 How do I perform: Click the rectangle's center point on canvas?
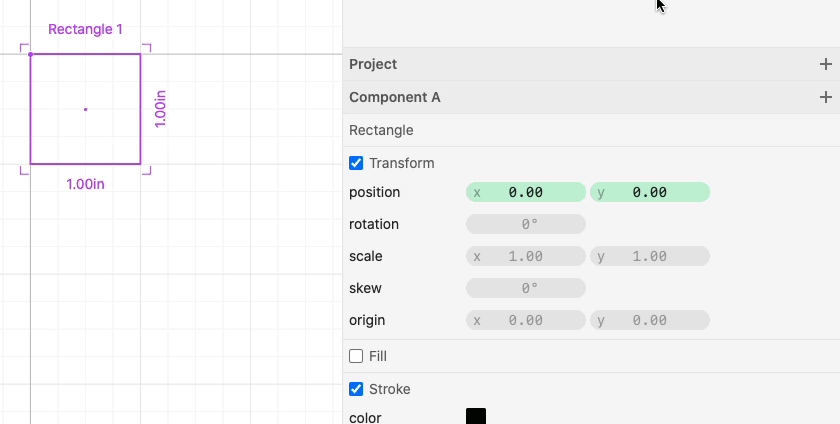[x=85, y=109]
